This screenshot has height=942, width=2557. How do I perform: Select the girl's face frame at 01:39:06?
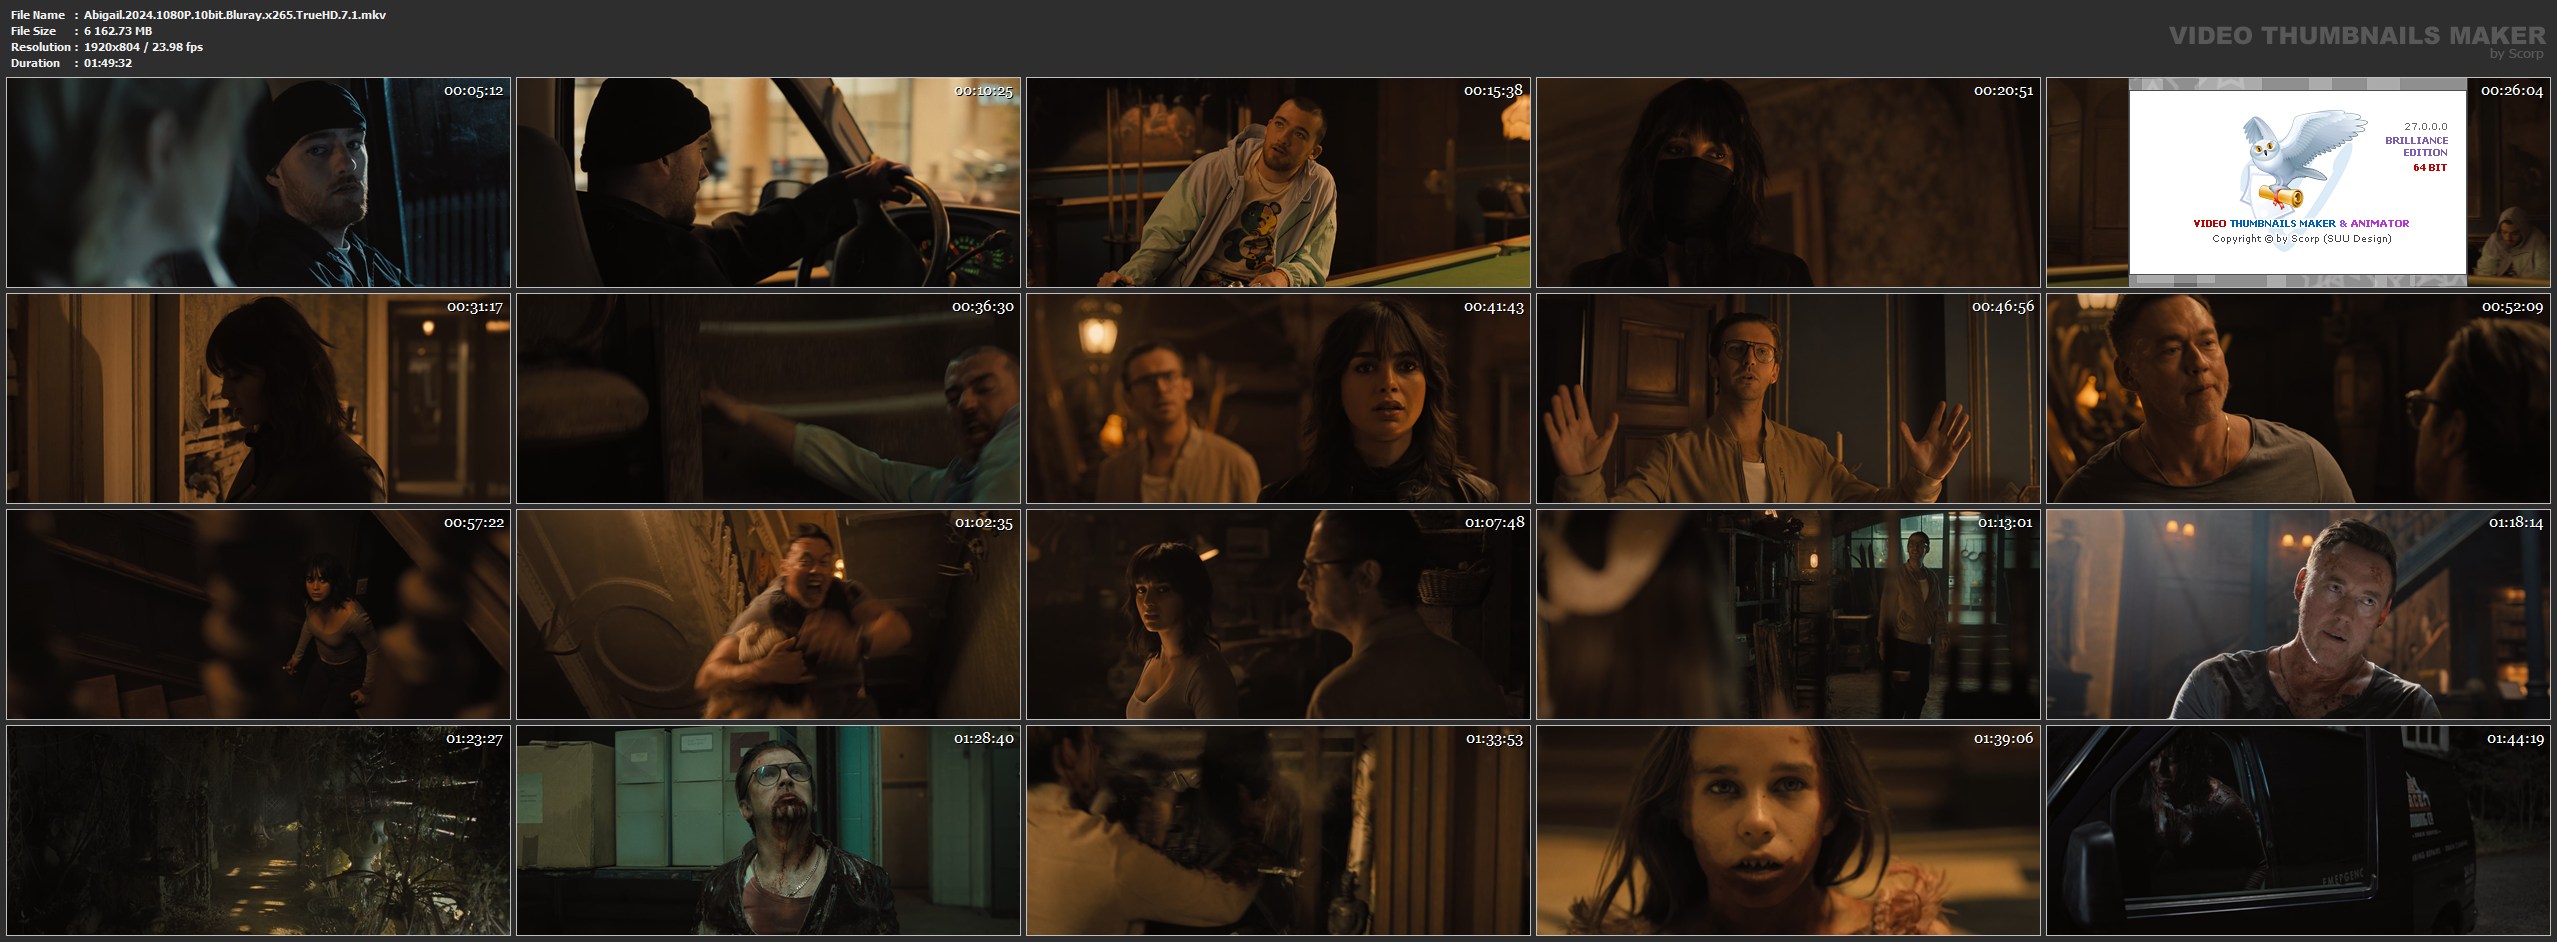[x=1788, y=830]
